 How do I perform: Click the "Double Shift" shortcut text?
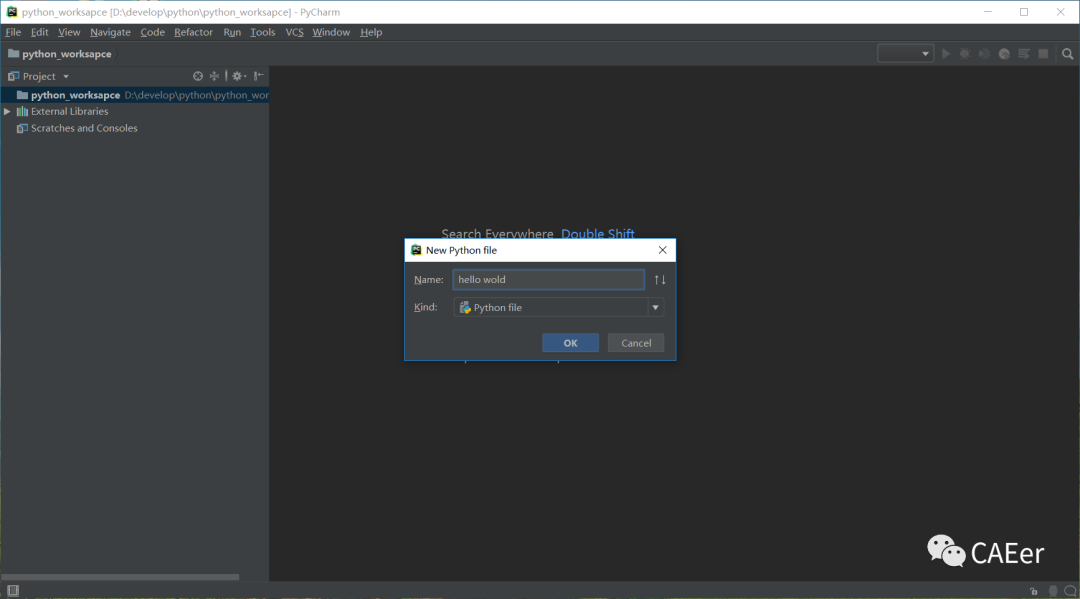[598, 233]
